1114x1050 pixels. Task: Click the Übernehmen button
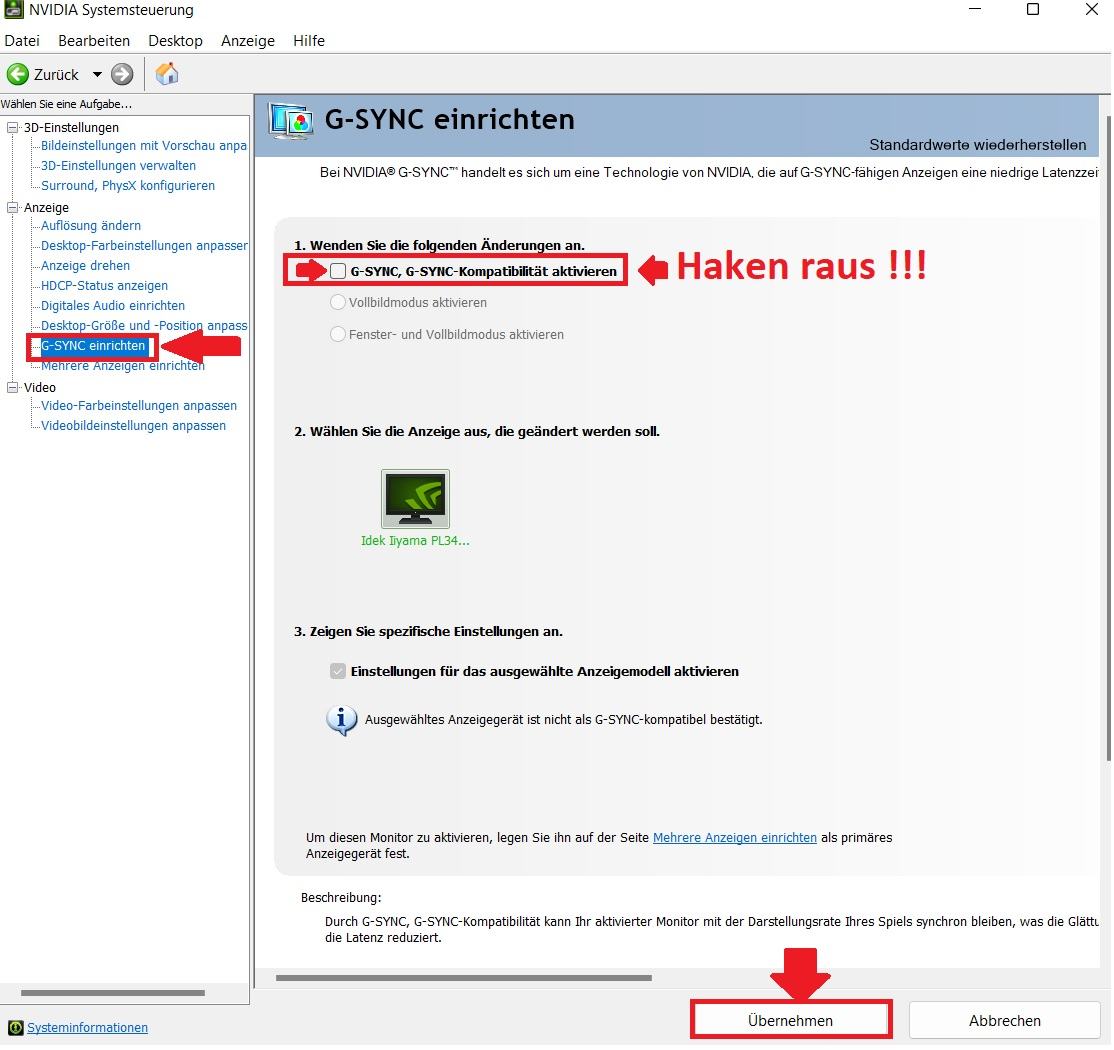click(x=790, y=1021)
